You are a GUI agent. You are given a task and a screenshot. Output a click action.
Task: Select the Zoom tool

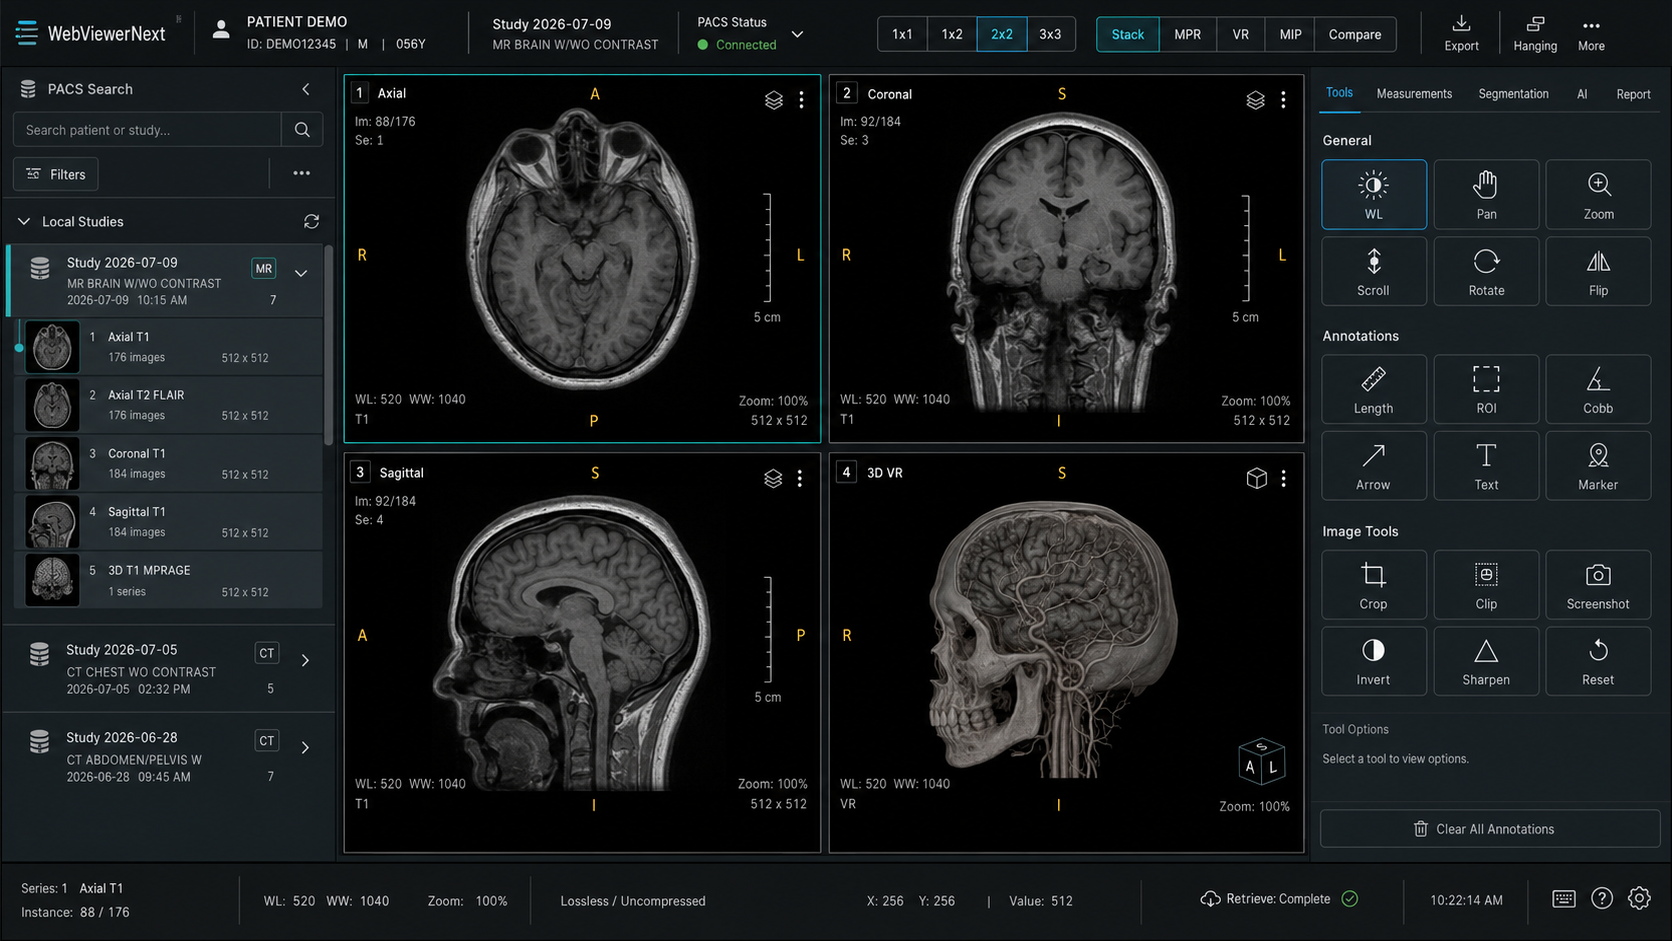pyautogui.click(x=1598, y=194)
